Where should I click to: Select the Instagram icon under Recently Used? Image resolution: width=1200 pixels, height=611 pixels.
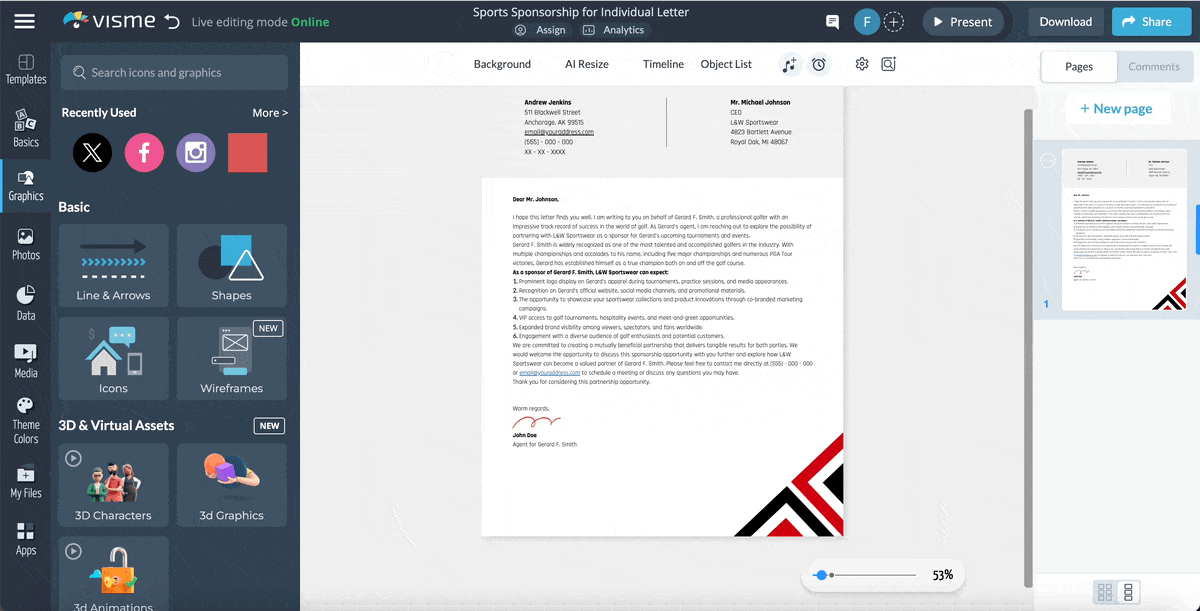point(195,152)
